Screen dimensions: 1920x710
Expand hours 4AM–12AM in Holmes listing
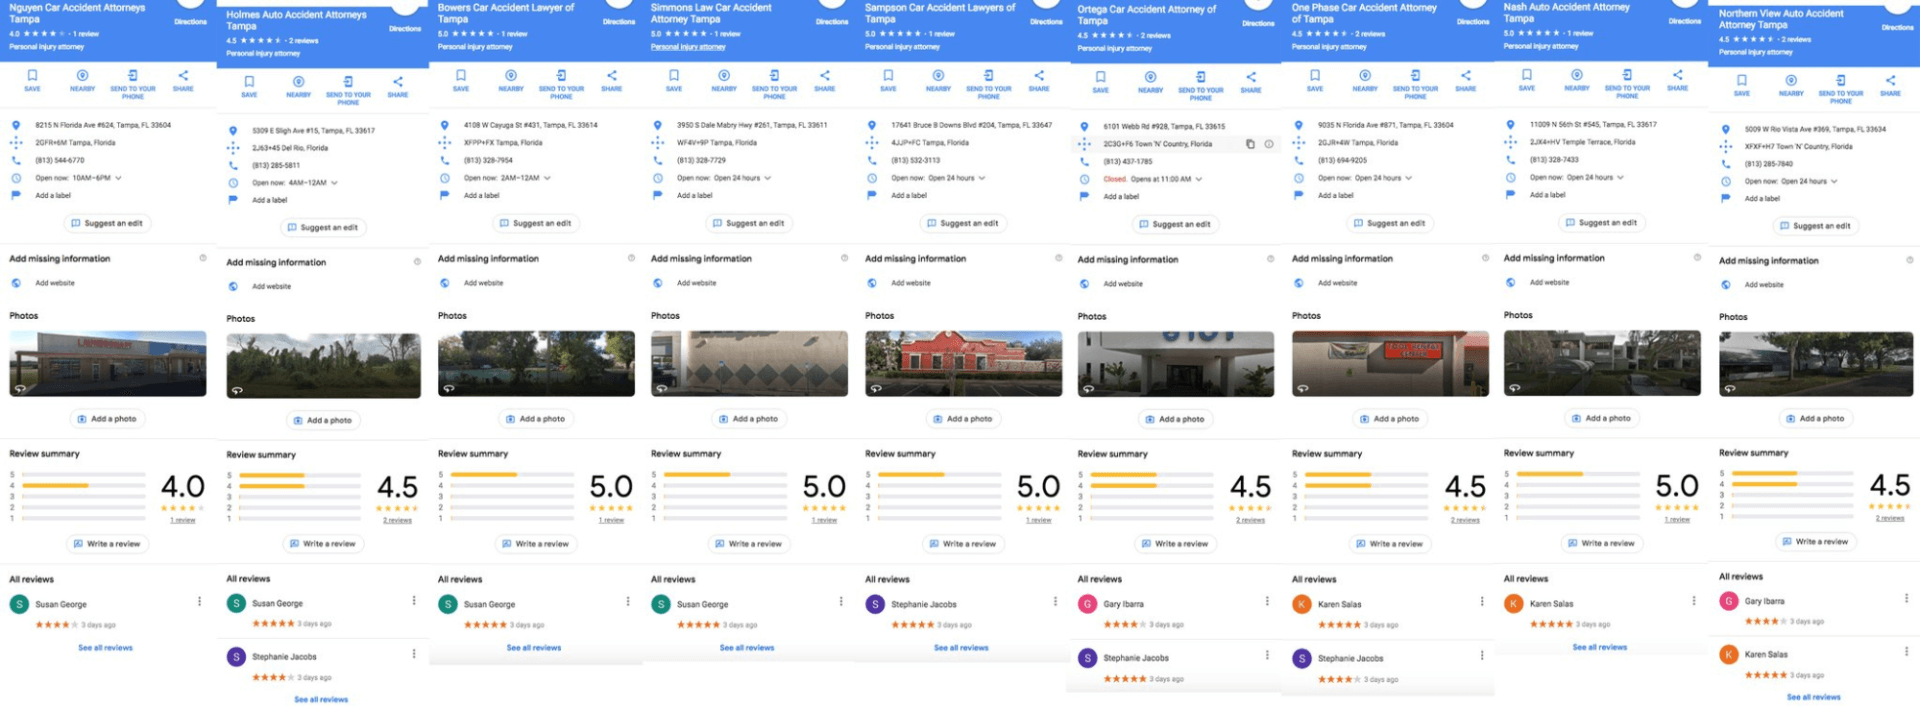pos(334,183)
